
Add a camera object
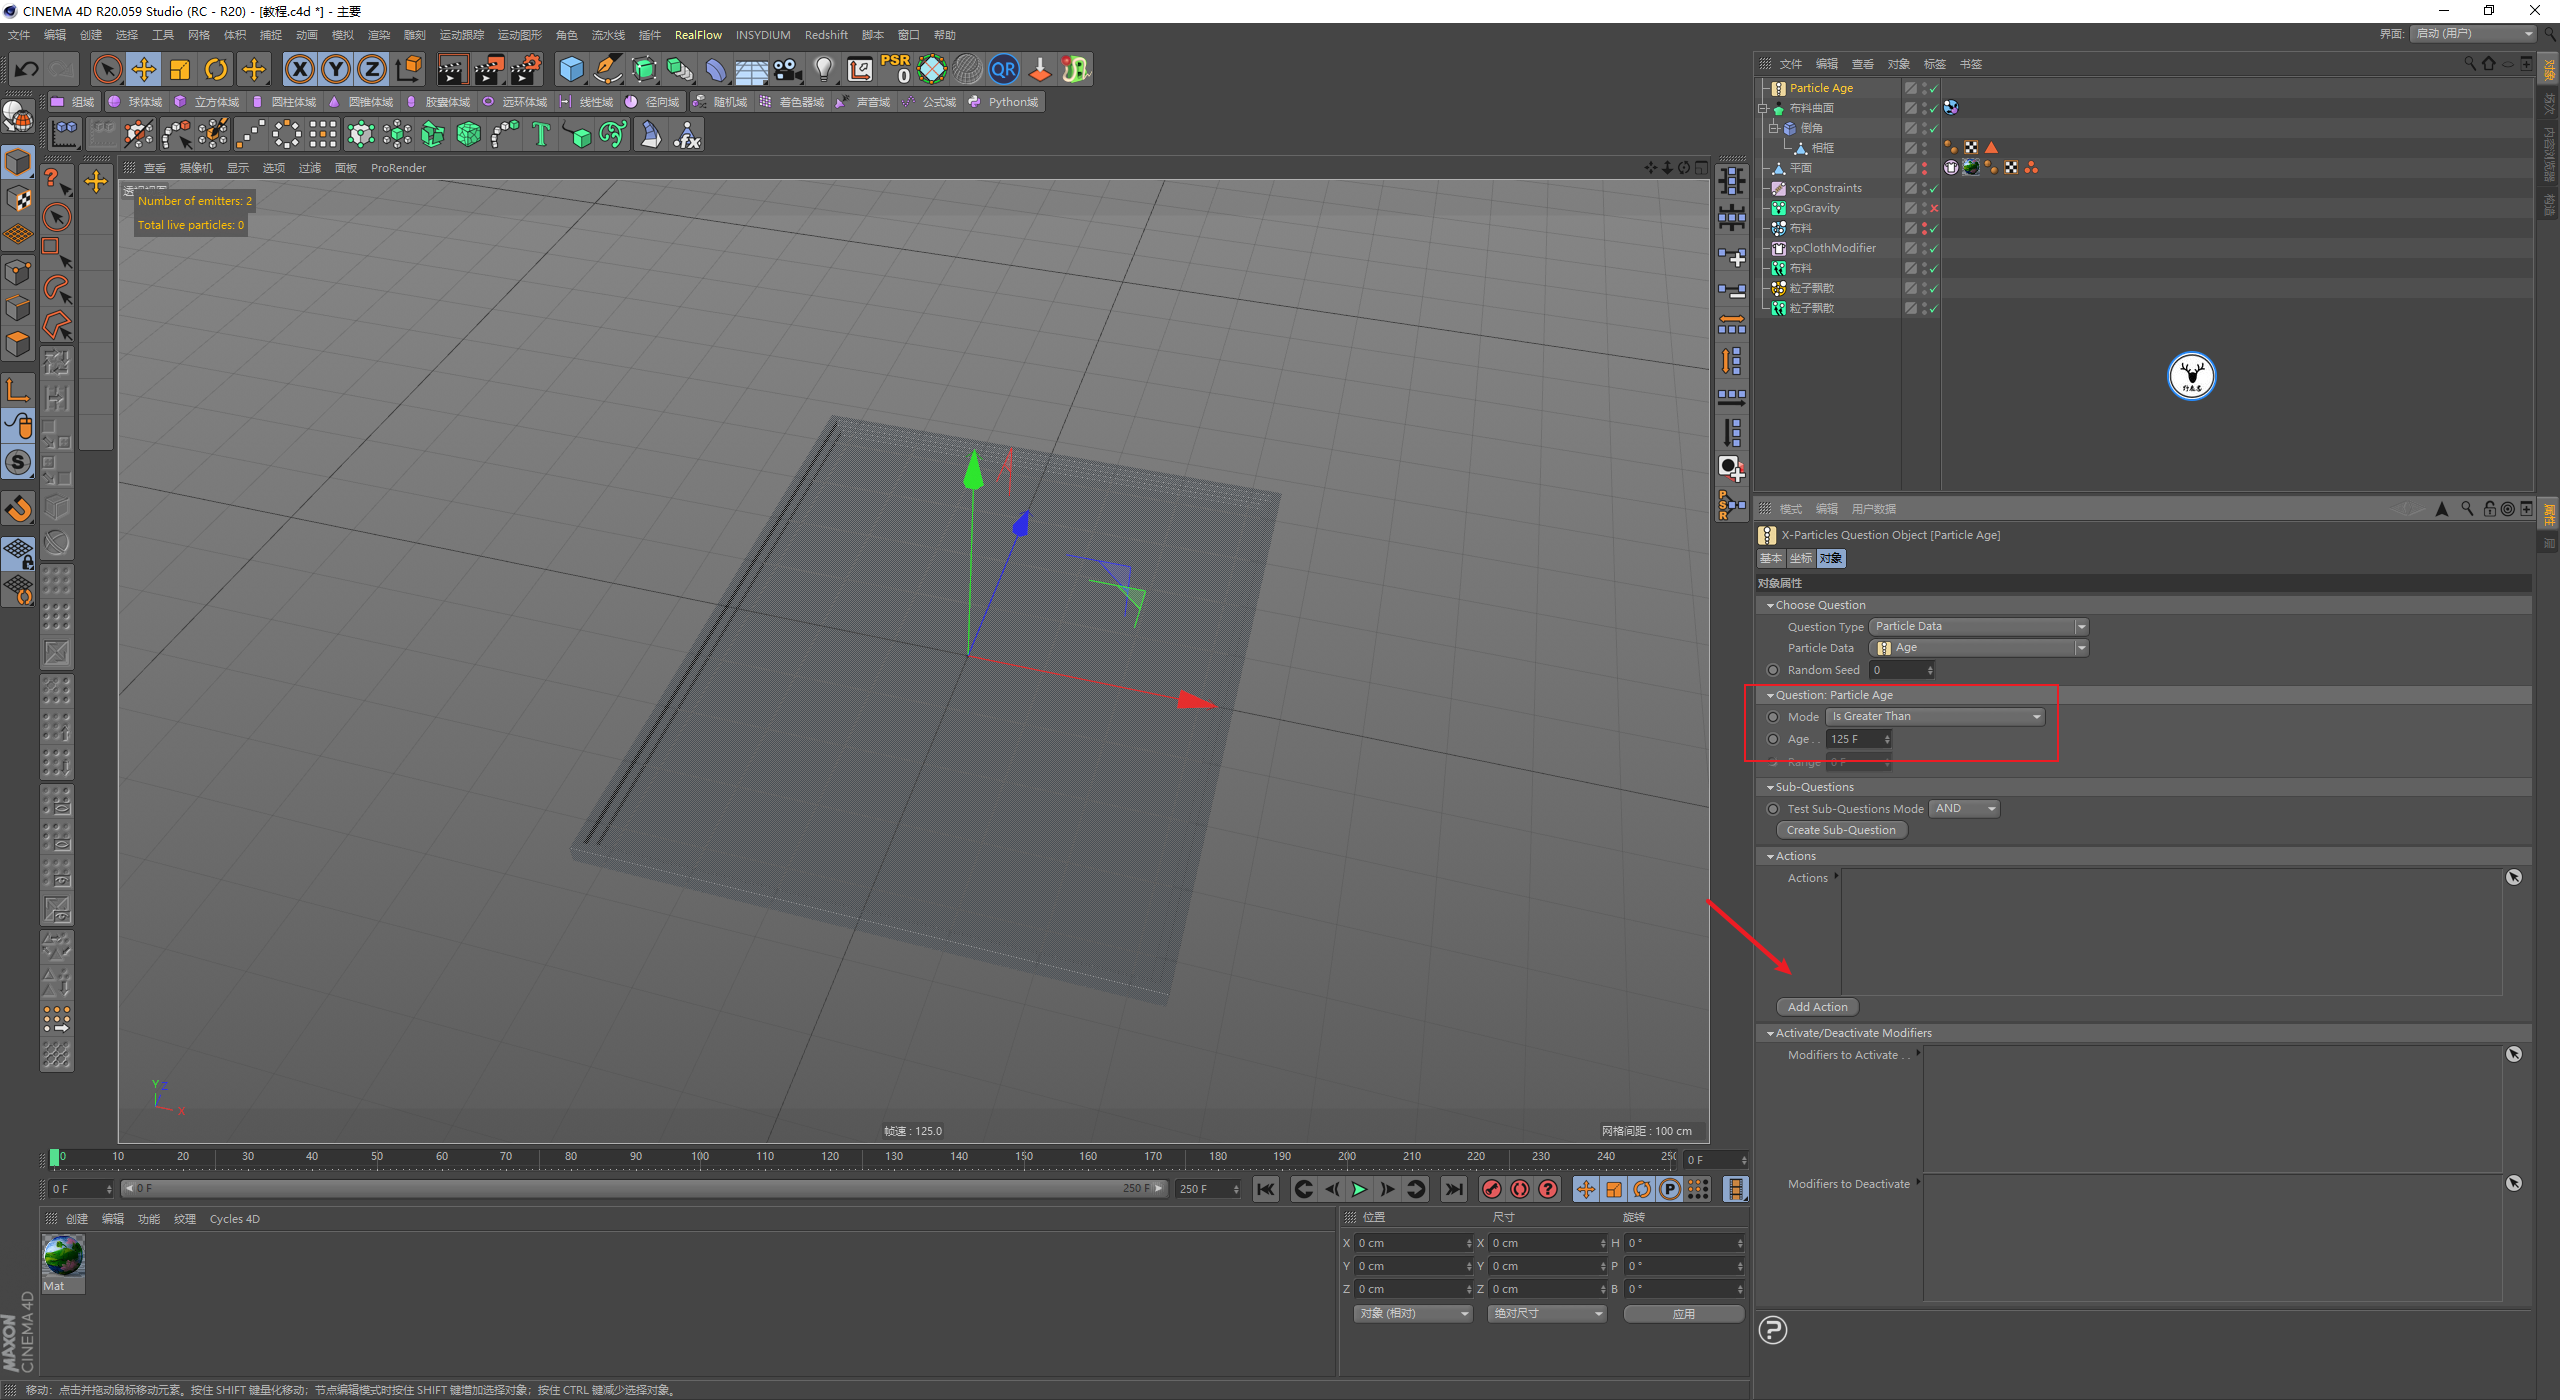coord(787,69)
